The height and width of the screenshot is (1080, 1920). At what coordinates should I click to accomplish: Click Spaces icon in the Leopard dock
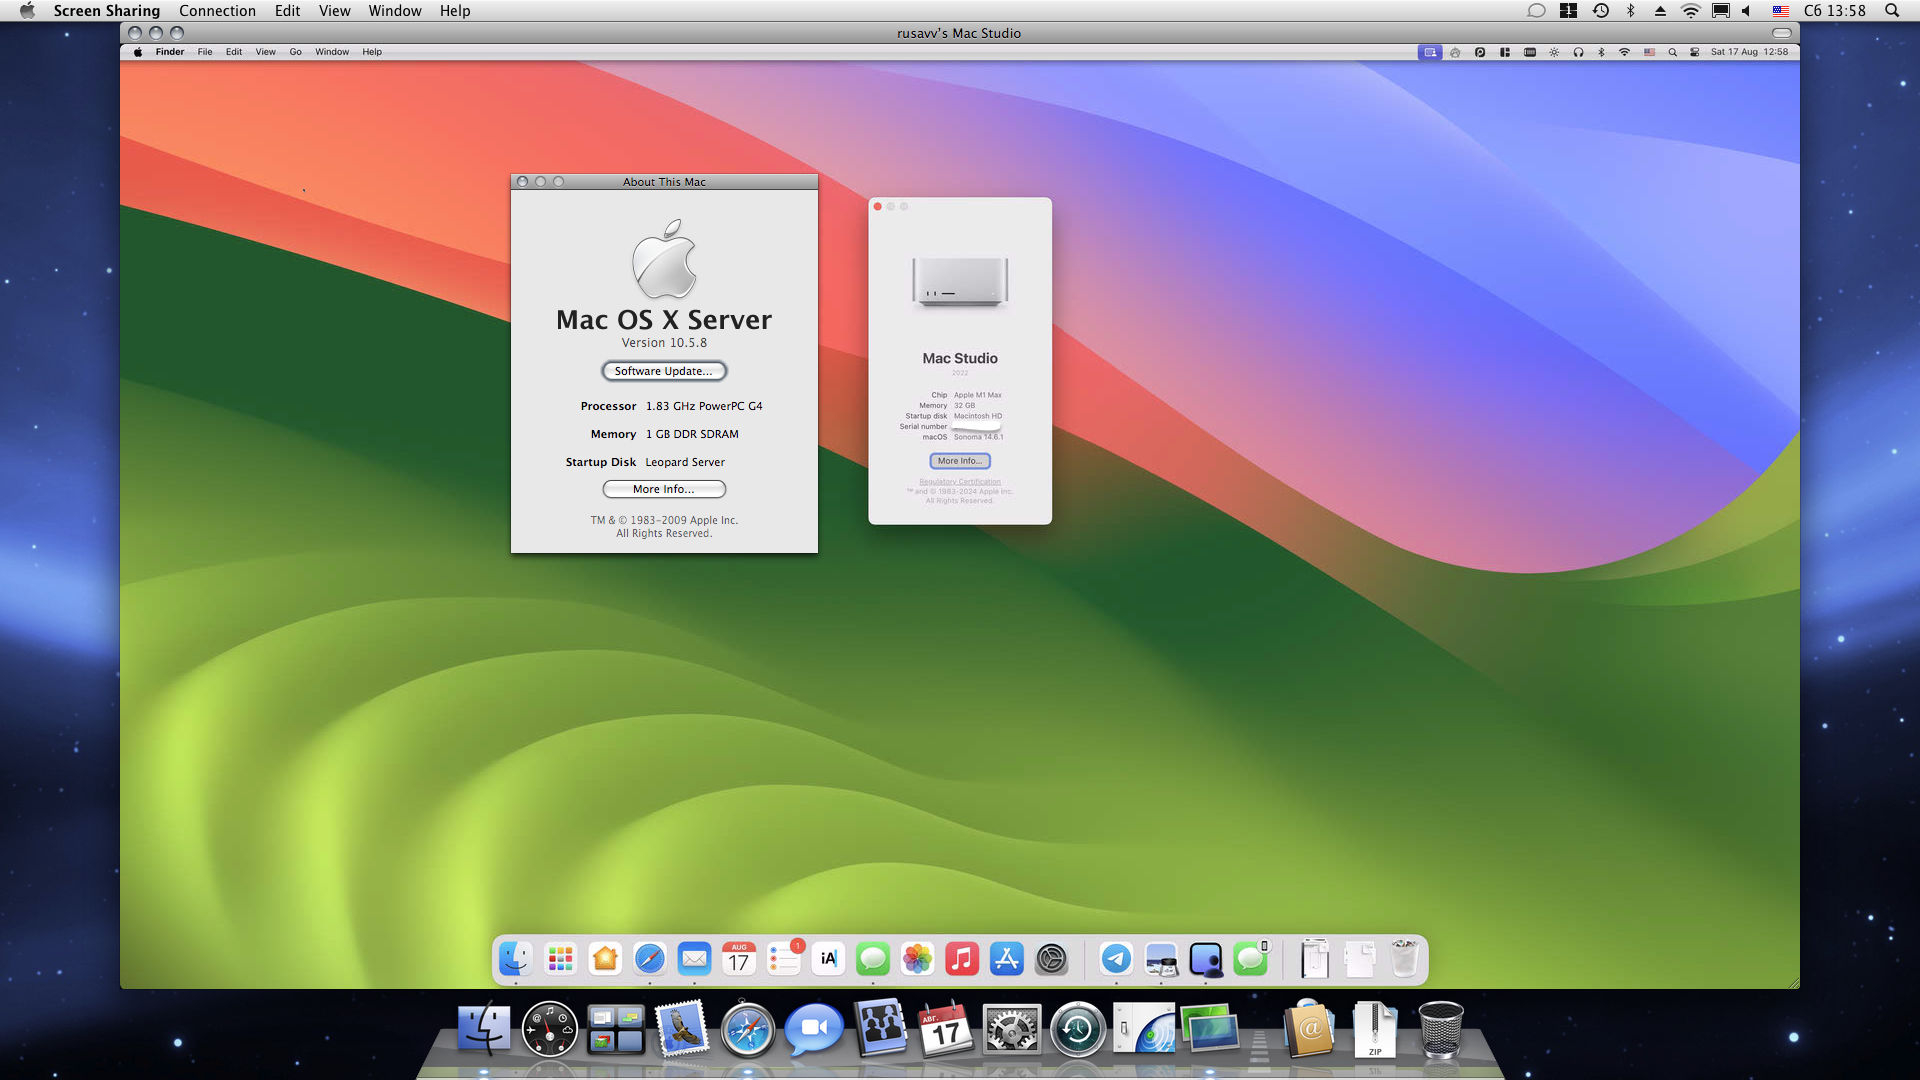pyautogui.click(x=615, y=1030)
